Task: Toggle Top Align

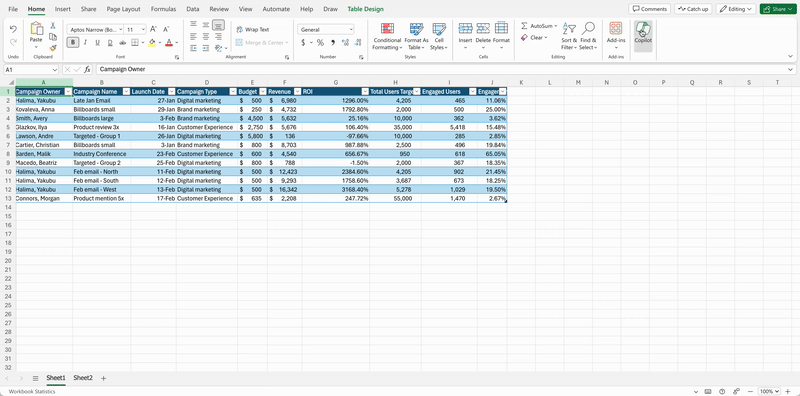Action: tap(193, 24)
